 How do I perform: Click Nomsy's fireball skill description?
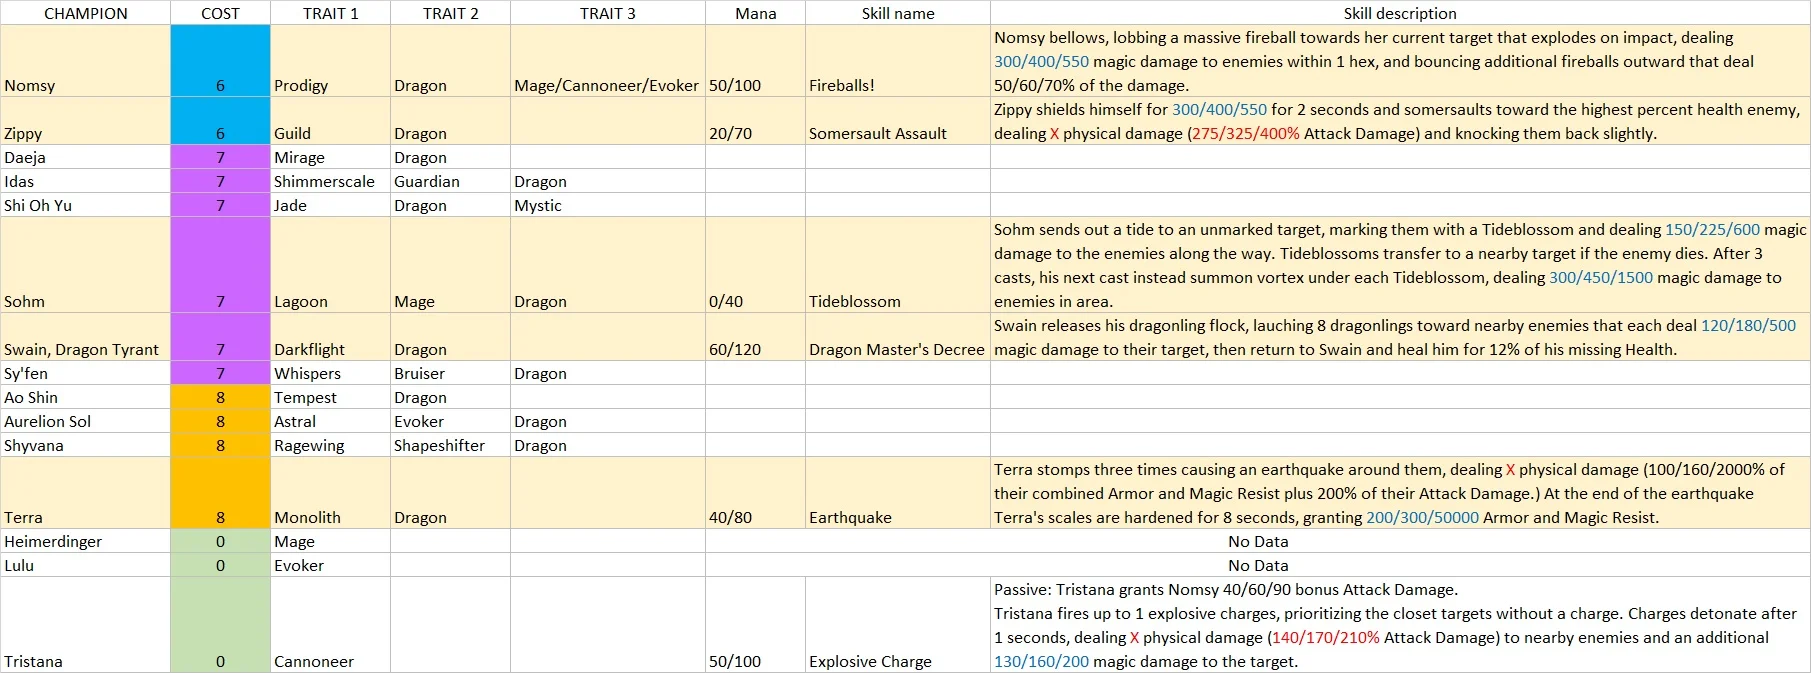point(1400,61)
